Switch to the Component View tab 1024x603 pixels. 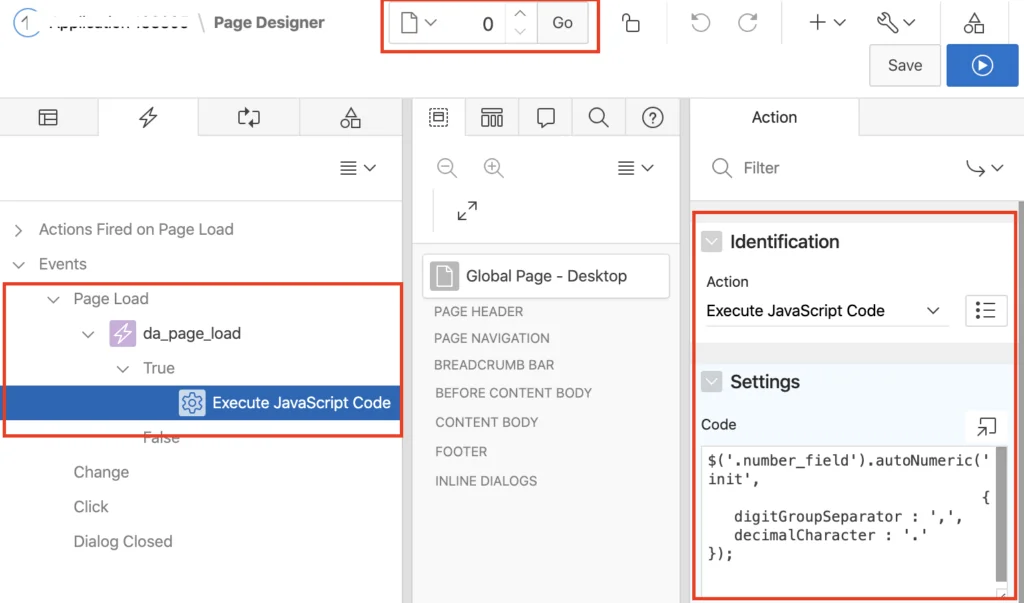point(492,118)
